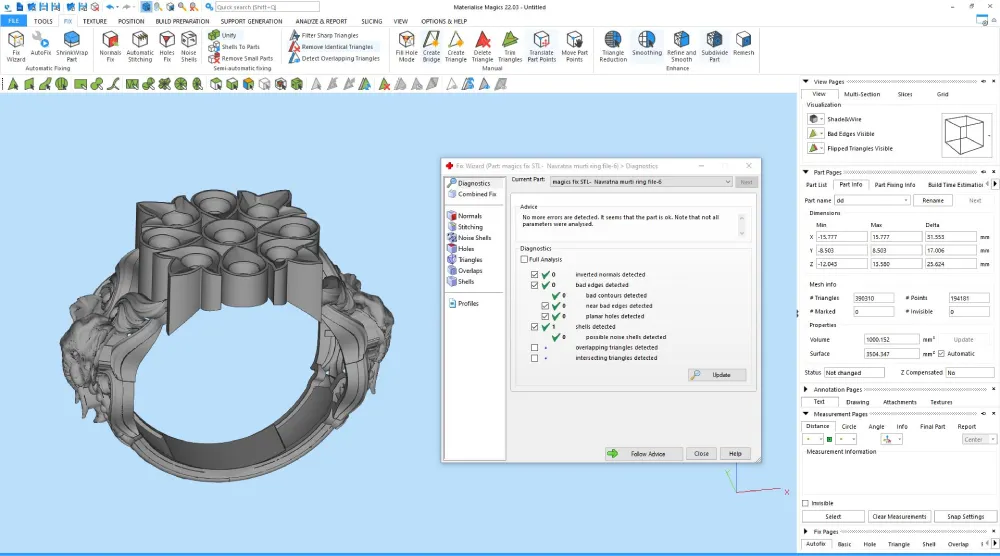The height and width of the screenshot is (556, 1000).
Task: Pick the Trim Triangles tool
Action: (510, 47)
